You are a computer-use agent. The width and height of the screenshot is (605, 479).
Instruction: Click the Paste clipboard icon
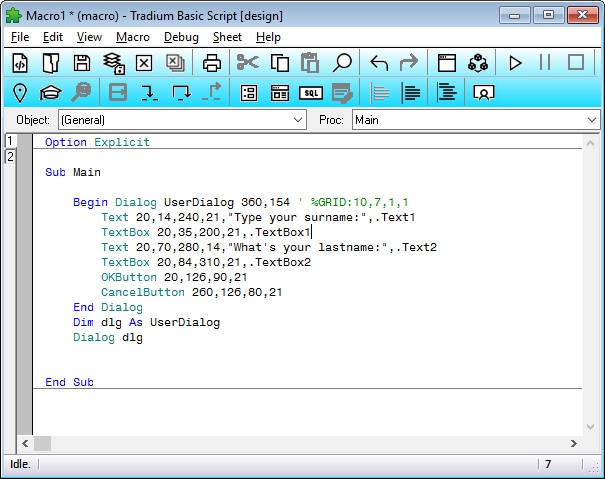pyautogui.click(x=310, y=63)
